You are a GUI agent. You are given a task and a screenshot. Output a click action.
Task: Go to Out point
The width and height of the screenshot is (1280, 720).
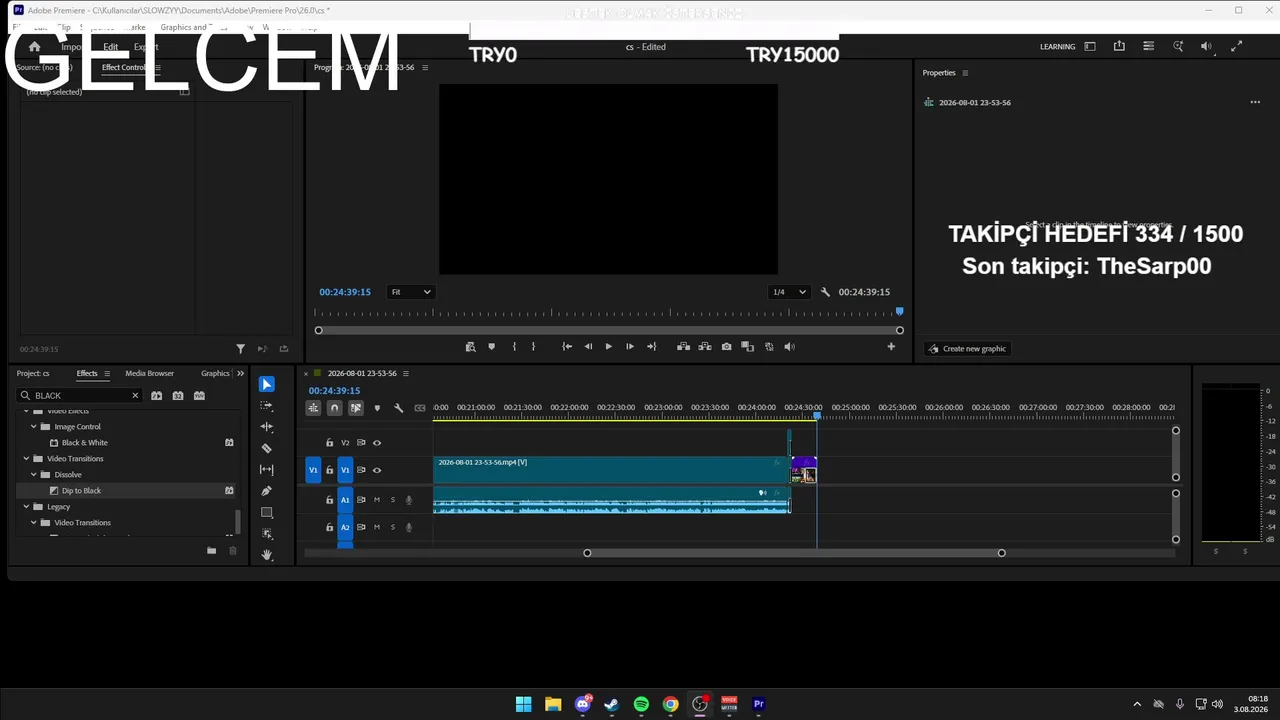coord(651,347)
